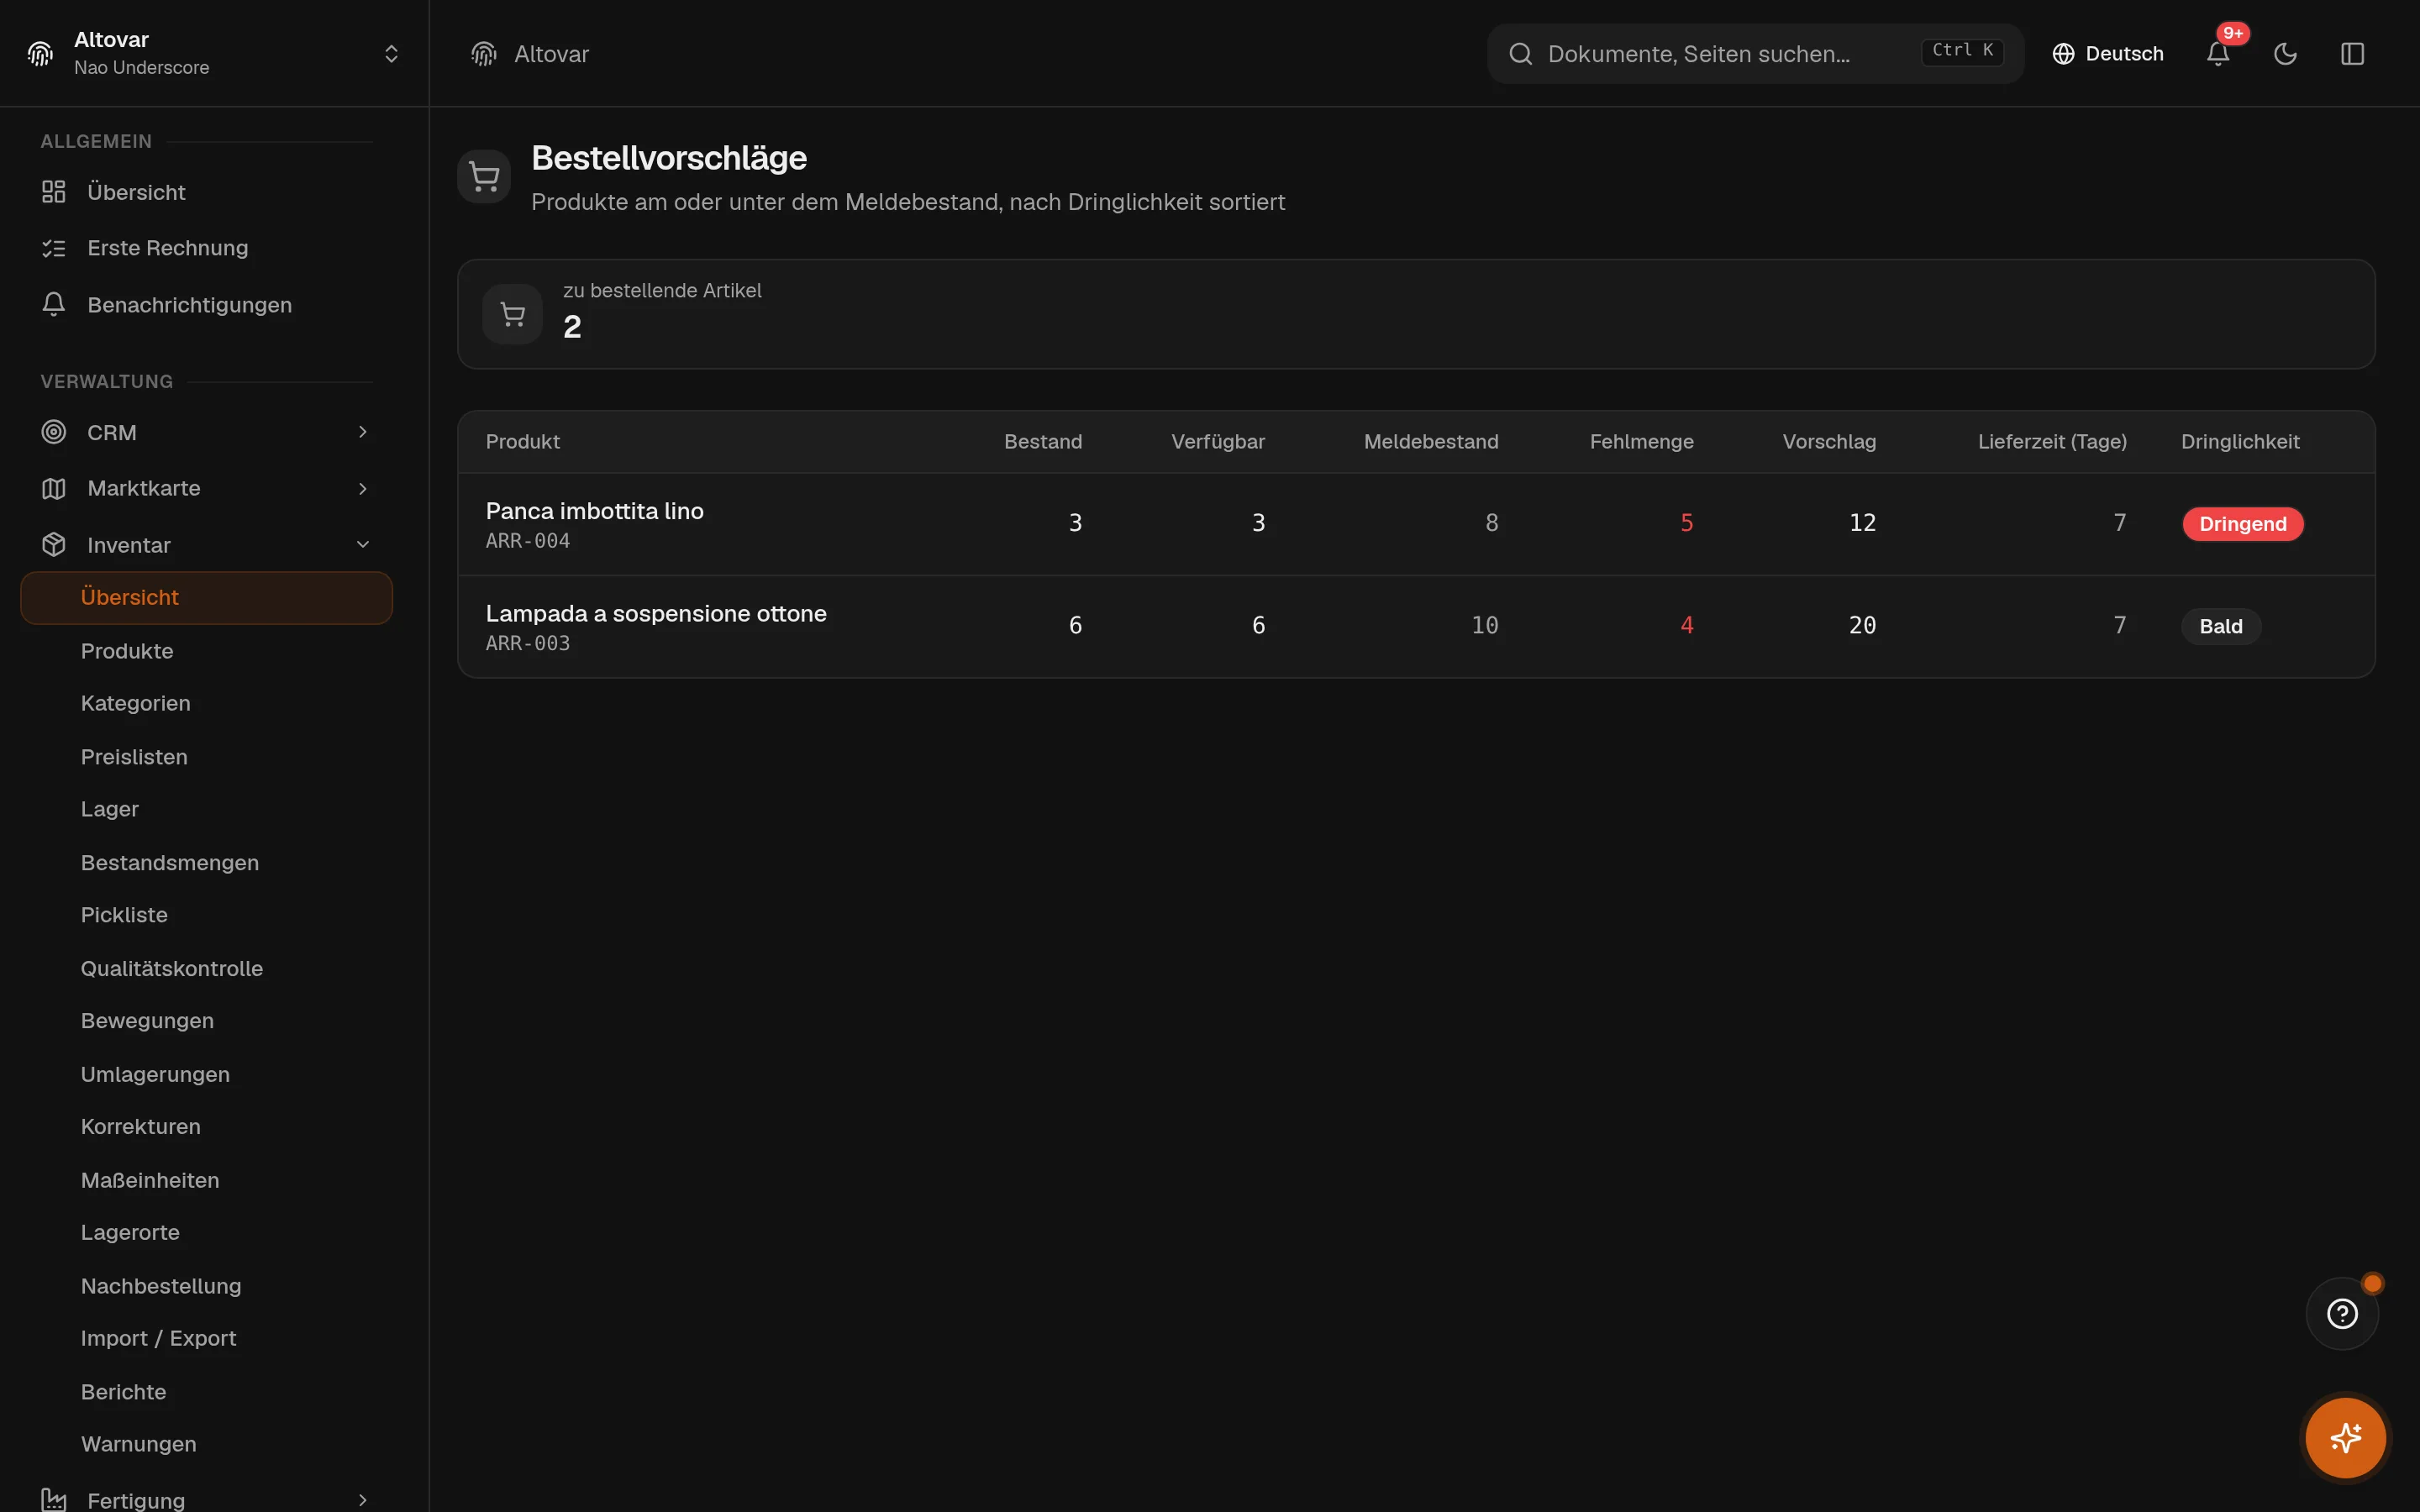Click the Altovar fingerprint icon in the breadcrumb

[484, 54]
